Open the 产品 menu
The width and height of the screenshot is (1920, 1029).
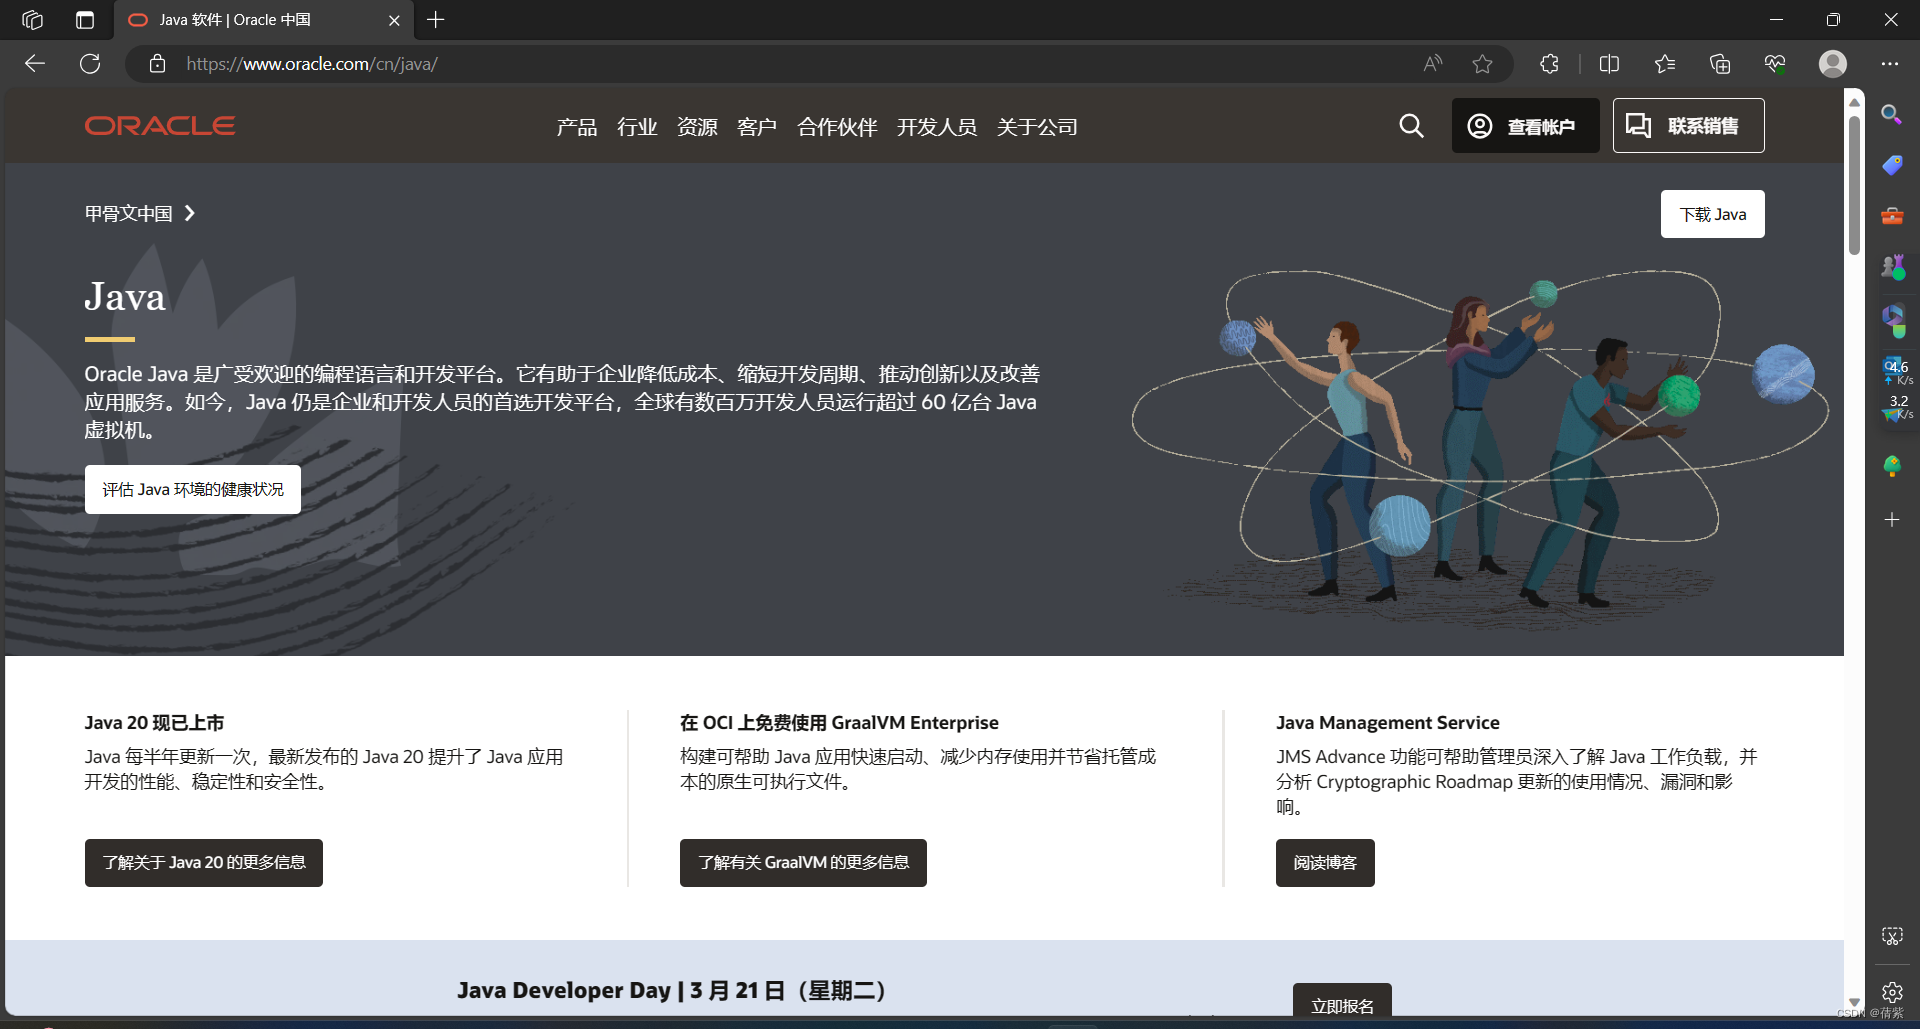click(577, 127)
